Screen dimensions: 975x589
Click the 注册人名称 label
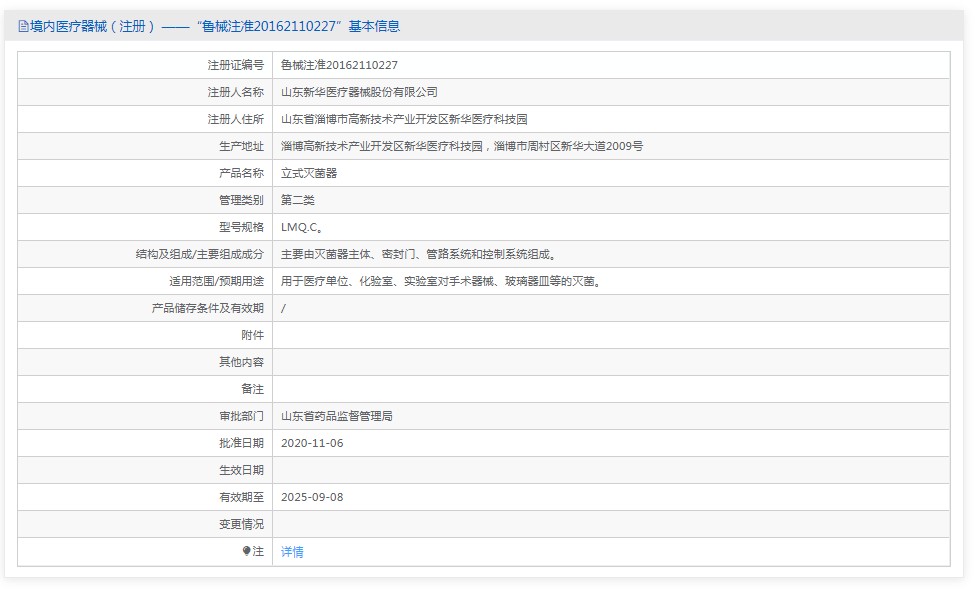(236, 92)
